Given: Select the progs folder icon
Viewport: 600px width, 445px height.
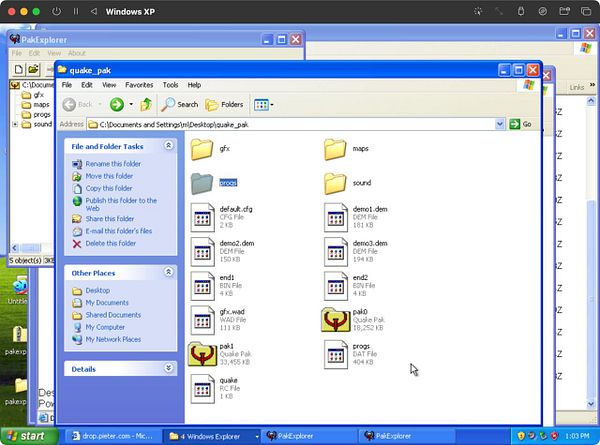Looking at the screenshot, I should tap(202, 184).
